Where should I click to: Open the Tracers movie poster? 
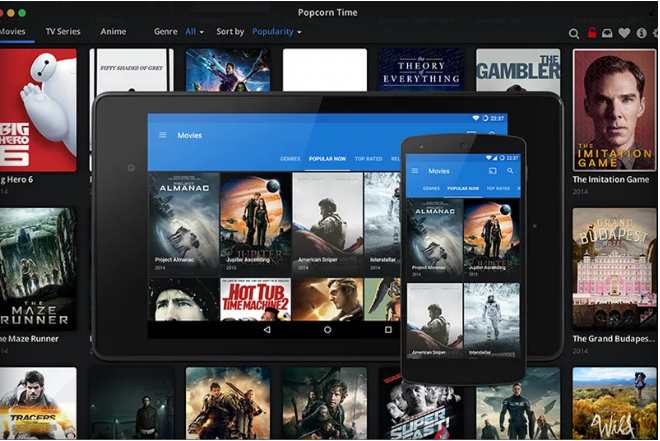click(38, 403)
